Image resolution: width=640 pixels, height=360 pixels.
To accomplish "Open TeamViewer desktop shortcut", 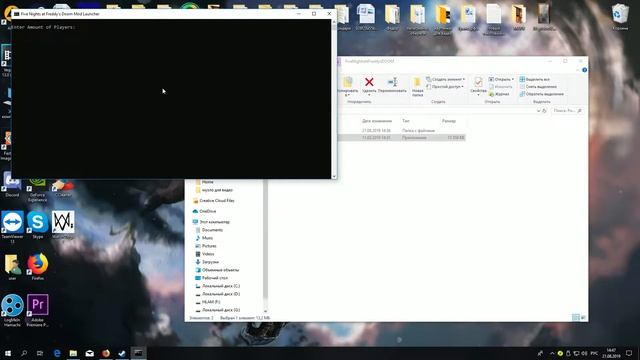I will click(12, 222).
